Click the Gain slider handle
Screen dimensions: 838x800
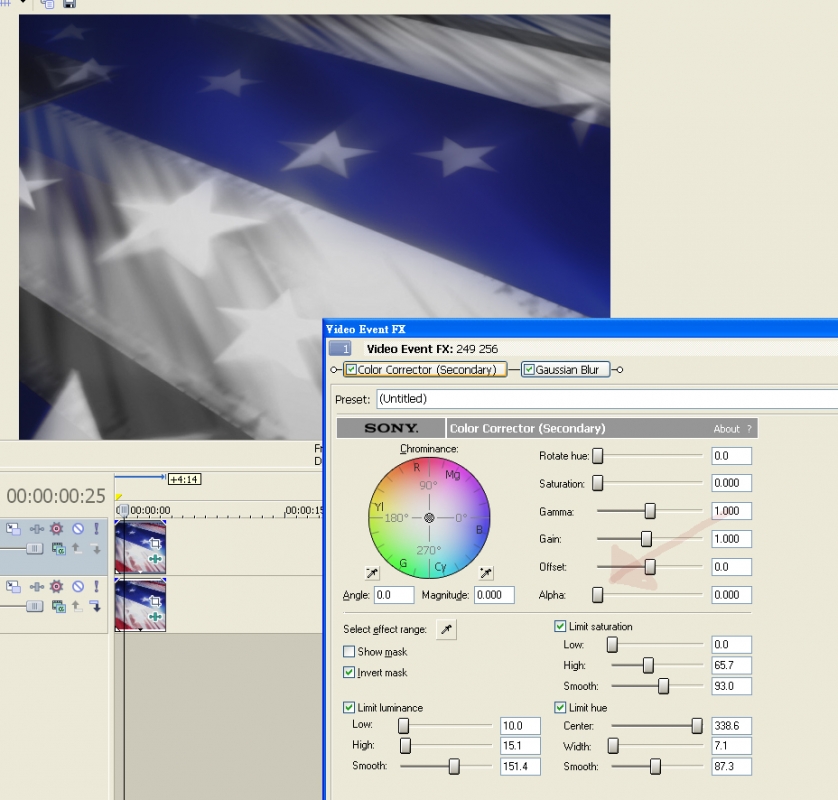click(x=646, y=539)
